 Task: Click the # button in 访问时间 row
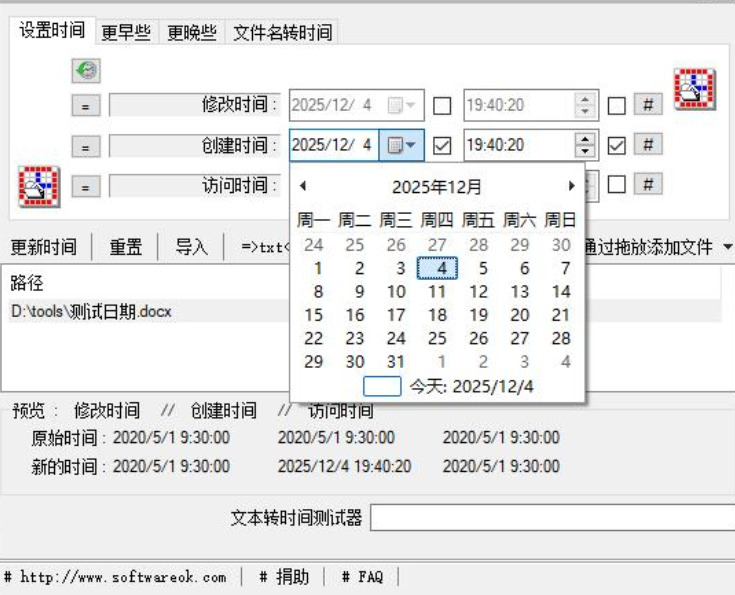pyautogui.click(x=648, y=183)
